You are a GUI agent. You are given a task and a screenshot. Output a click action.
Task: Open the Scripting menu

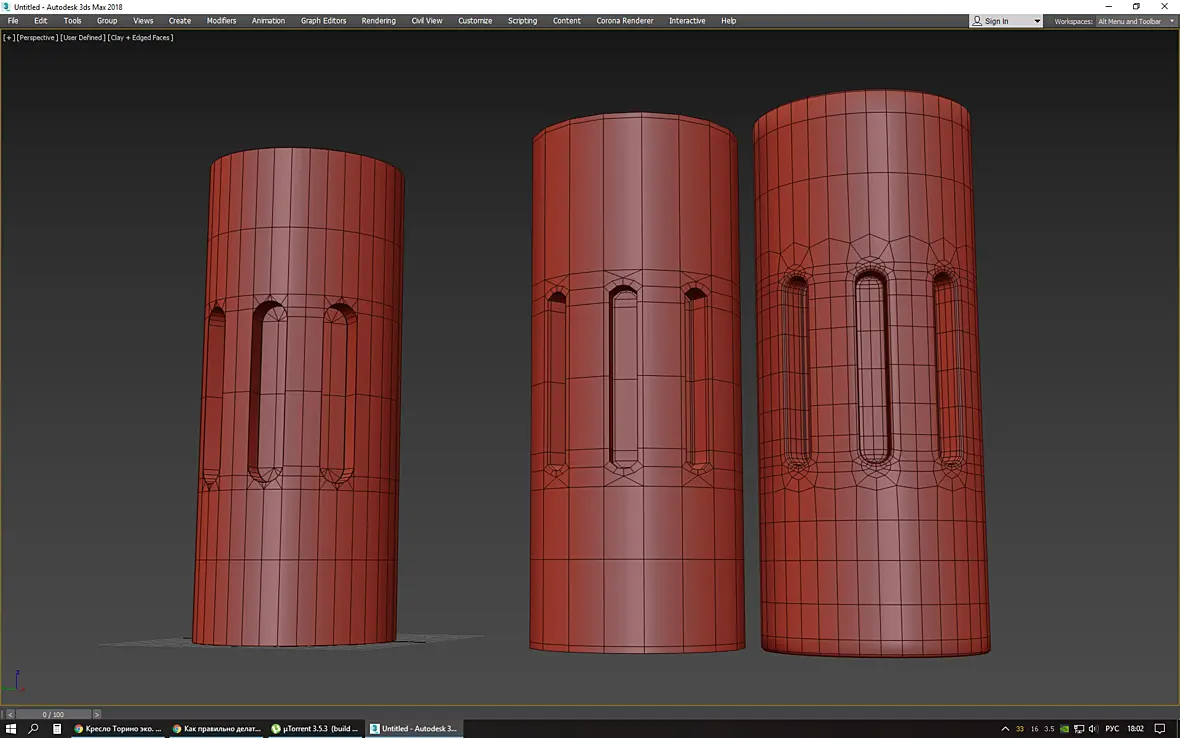click(522, 21)
